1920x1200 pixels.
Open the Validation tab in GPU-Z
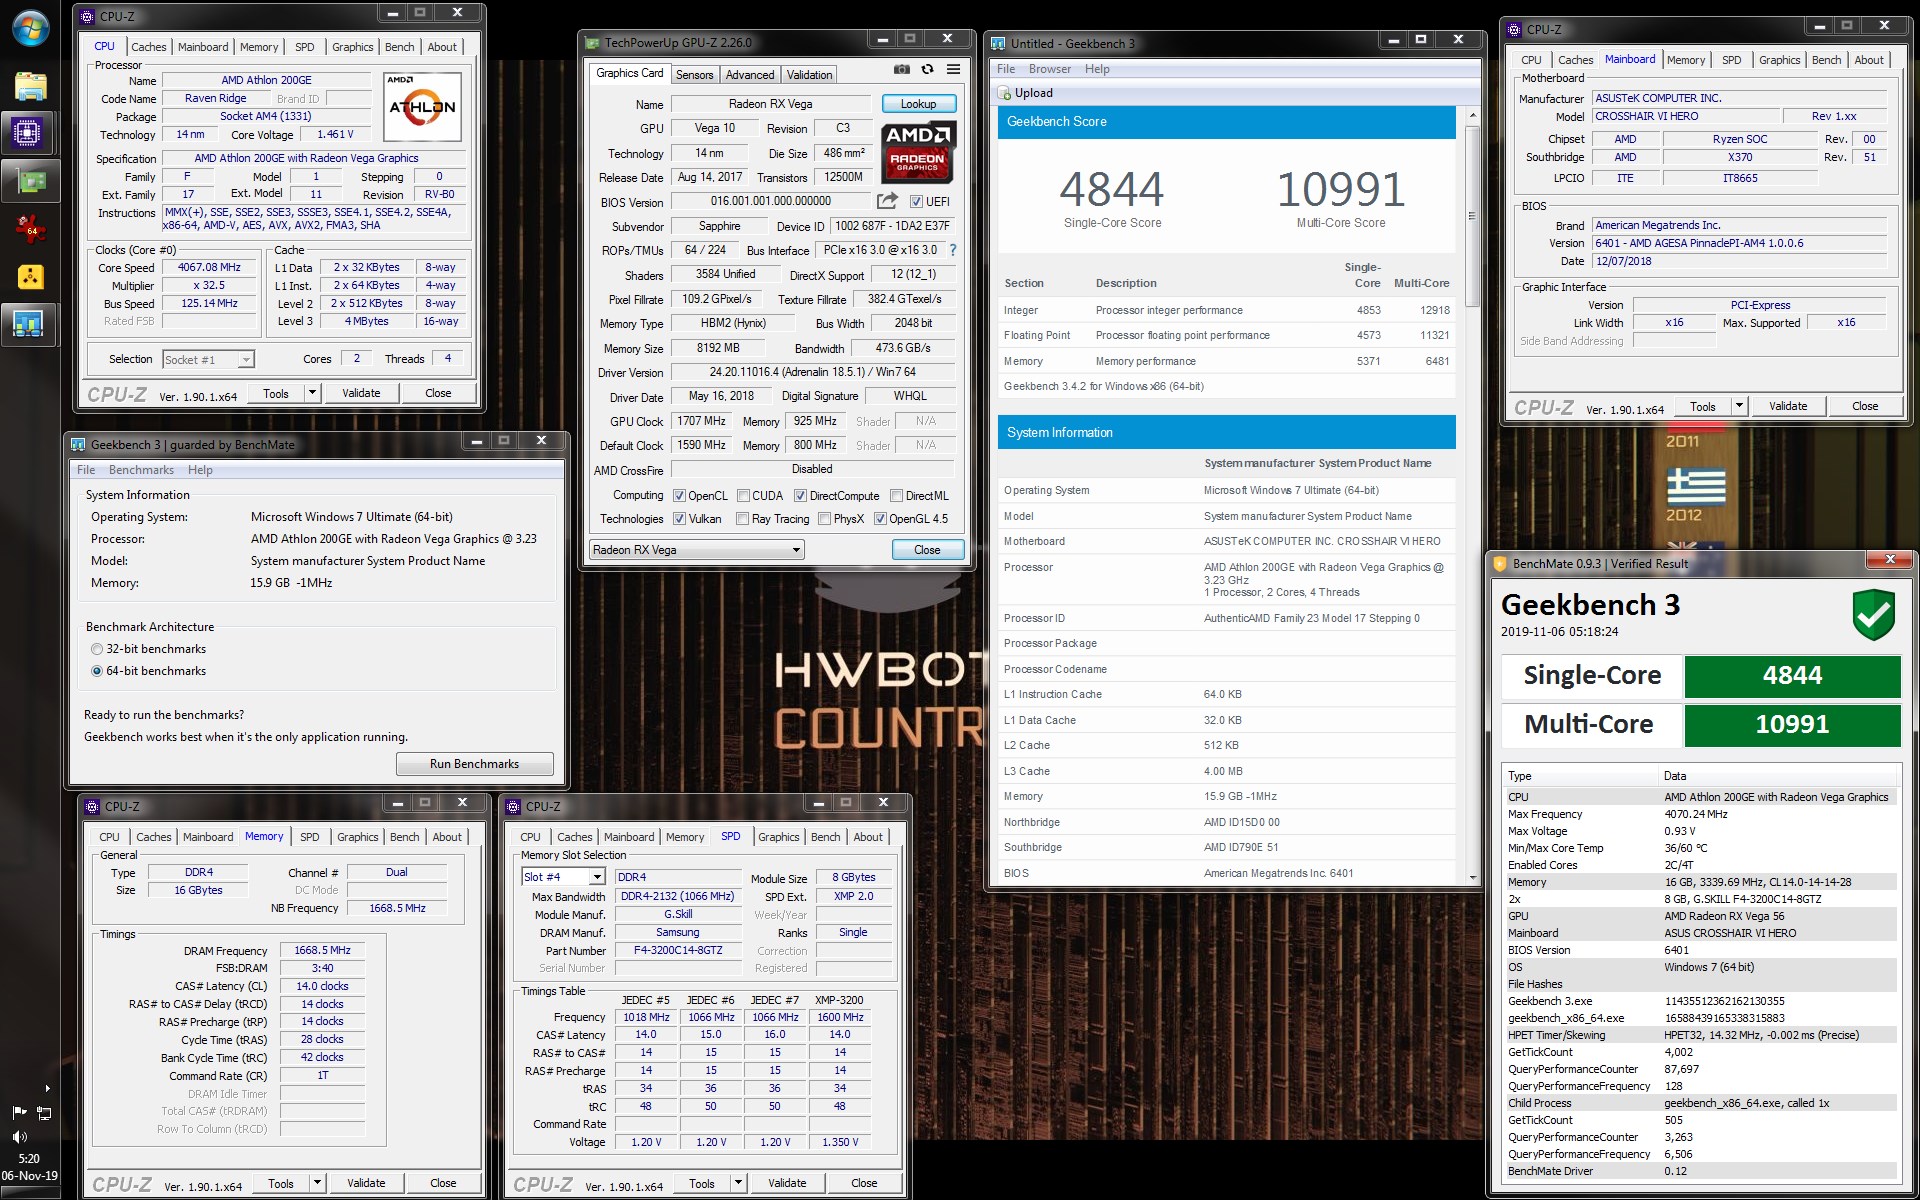click(809, 75)
